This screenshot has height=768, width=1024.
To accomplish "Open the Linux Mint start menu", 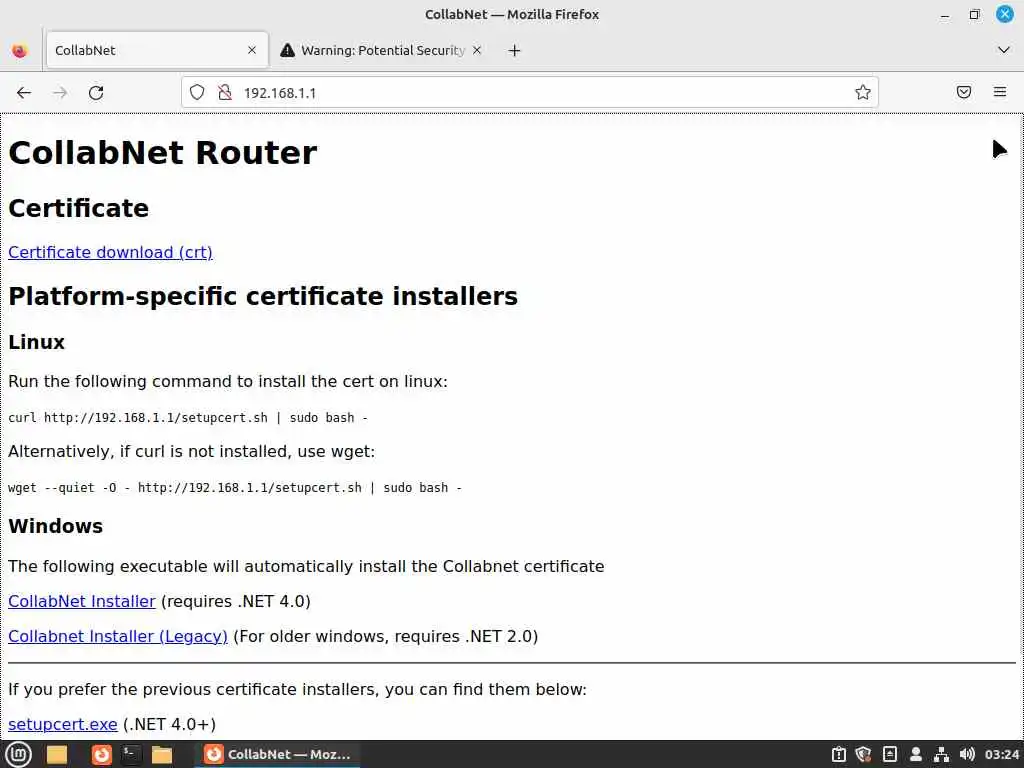I will (x=19, y=754).
